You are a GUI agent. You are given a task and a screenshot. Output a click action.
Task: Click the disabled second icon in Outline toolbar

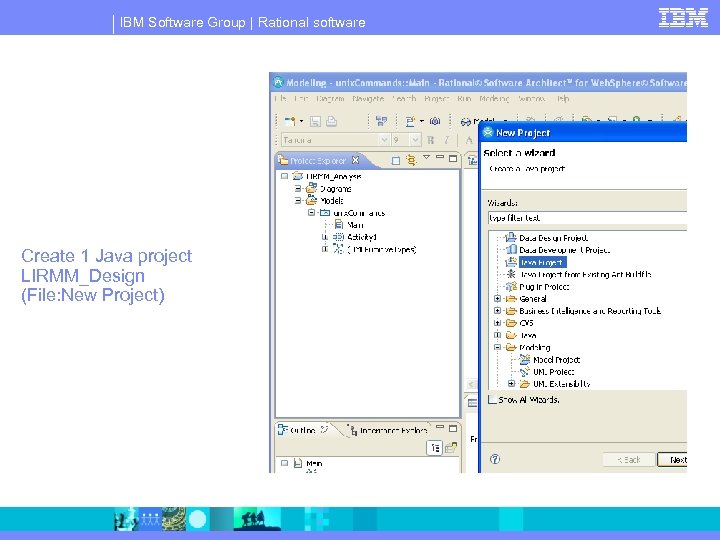click(x=451, y=447)
